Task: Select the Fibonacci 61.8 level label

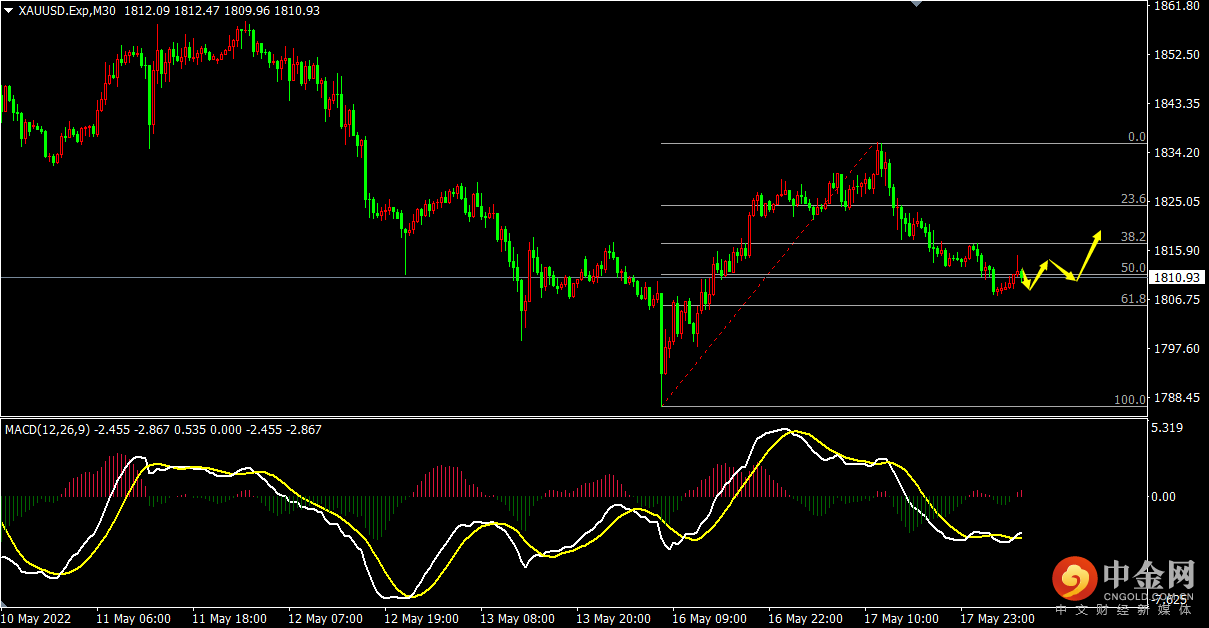Action: [1133, 299]
